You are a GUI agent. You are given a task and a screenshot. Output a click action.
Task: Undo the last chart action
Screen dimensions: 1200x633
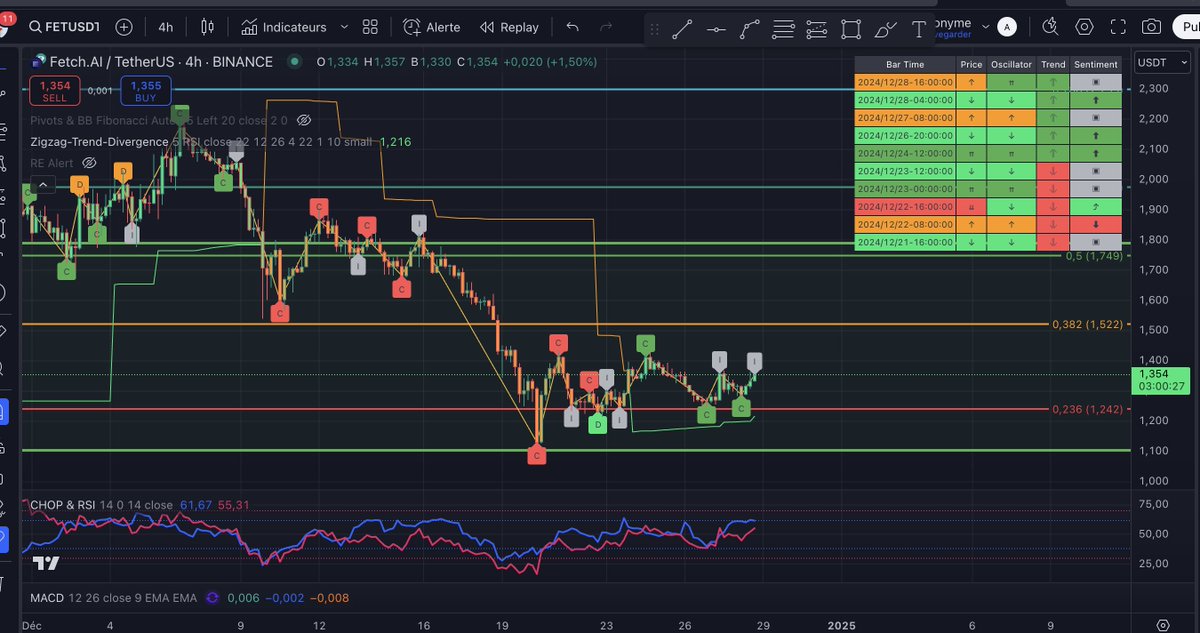(x=572, y=27)
